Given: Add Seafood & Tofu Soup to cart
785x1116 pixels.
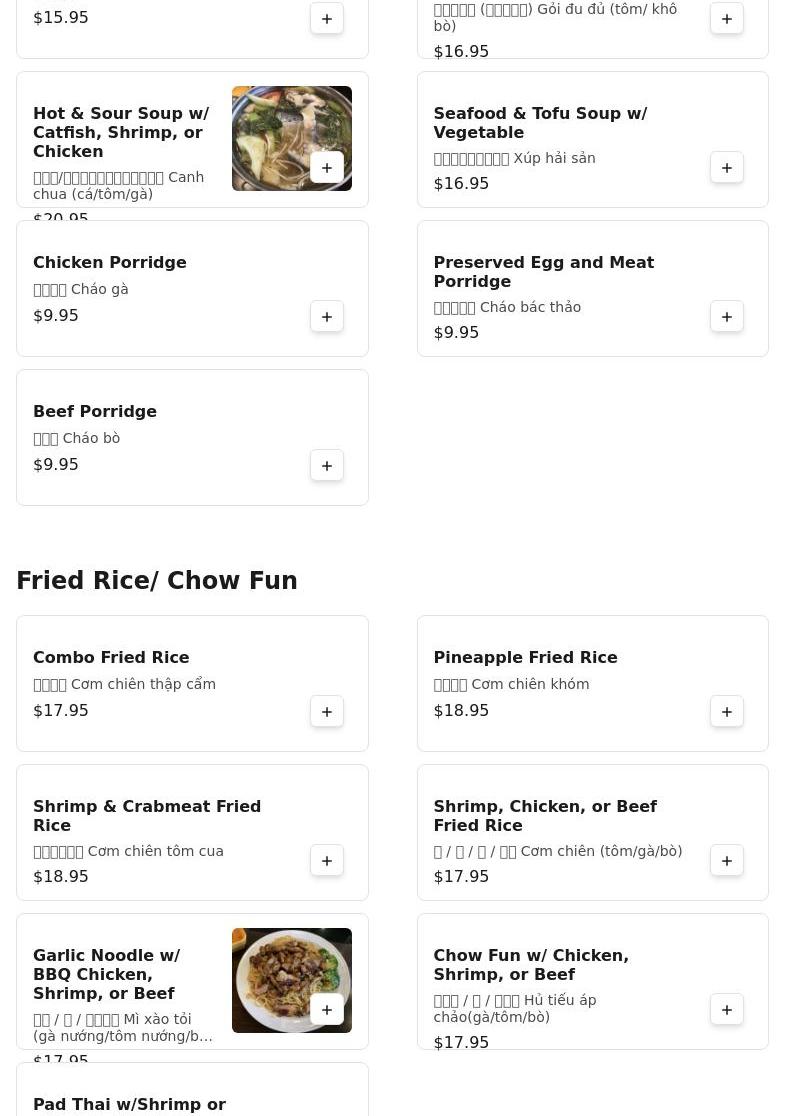Looking at the screenshot, I should [x=727, y=168].
